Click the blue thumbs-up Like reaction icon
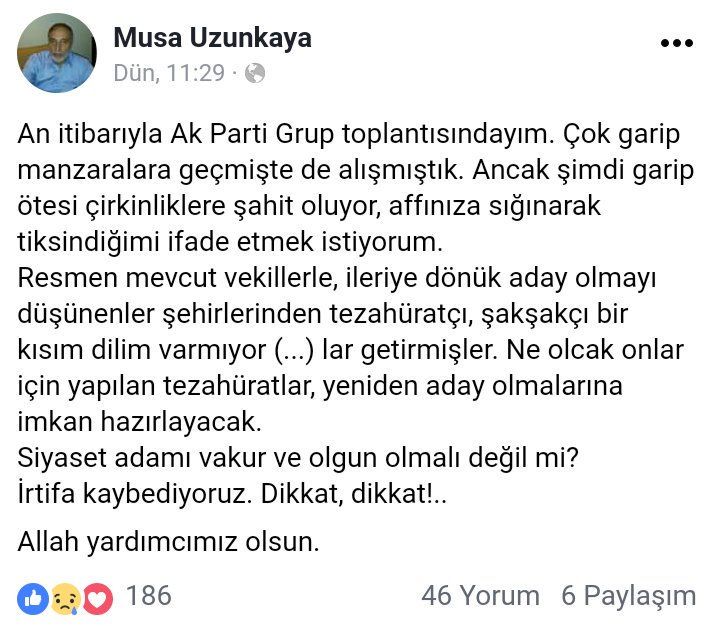This screenshot has width=713, height=626. tap(32, 597)
